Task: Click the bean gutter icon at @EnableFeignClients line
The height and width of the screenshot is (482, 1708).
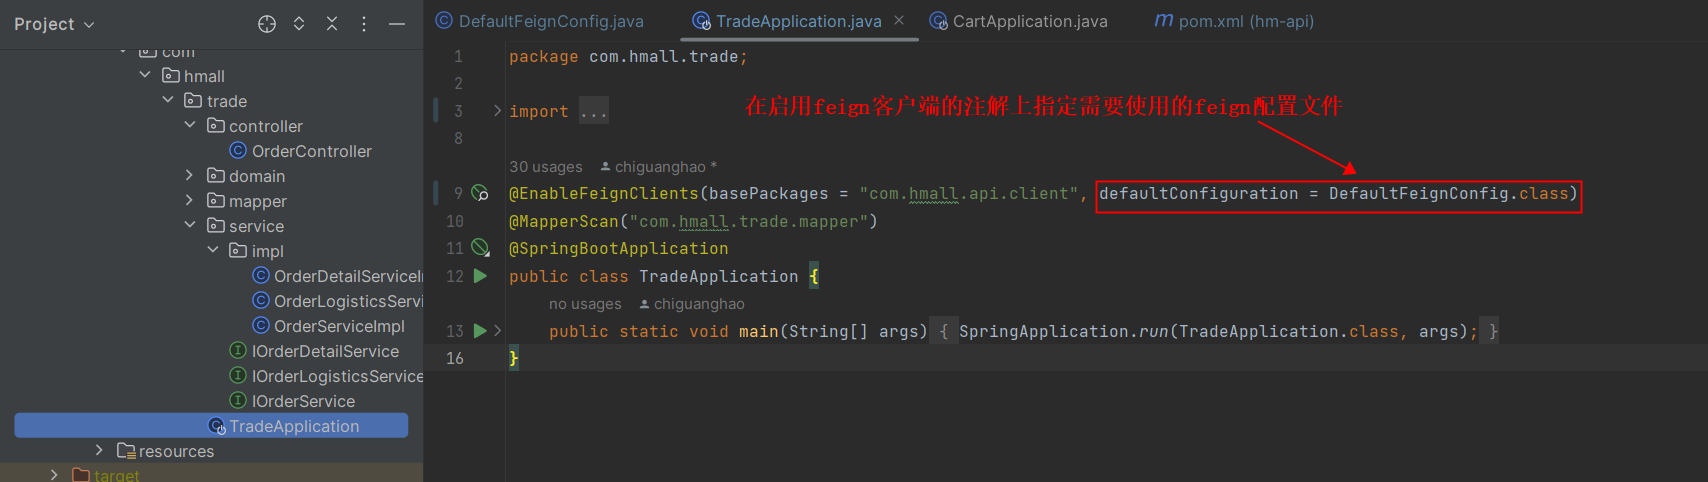Action: [480, 193]
